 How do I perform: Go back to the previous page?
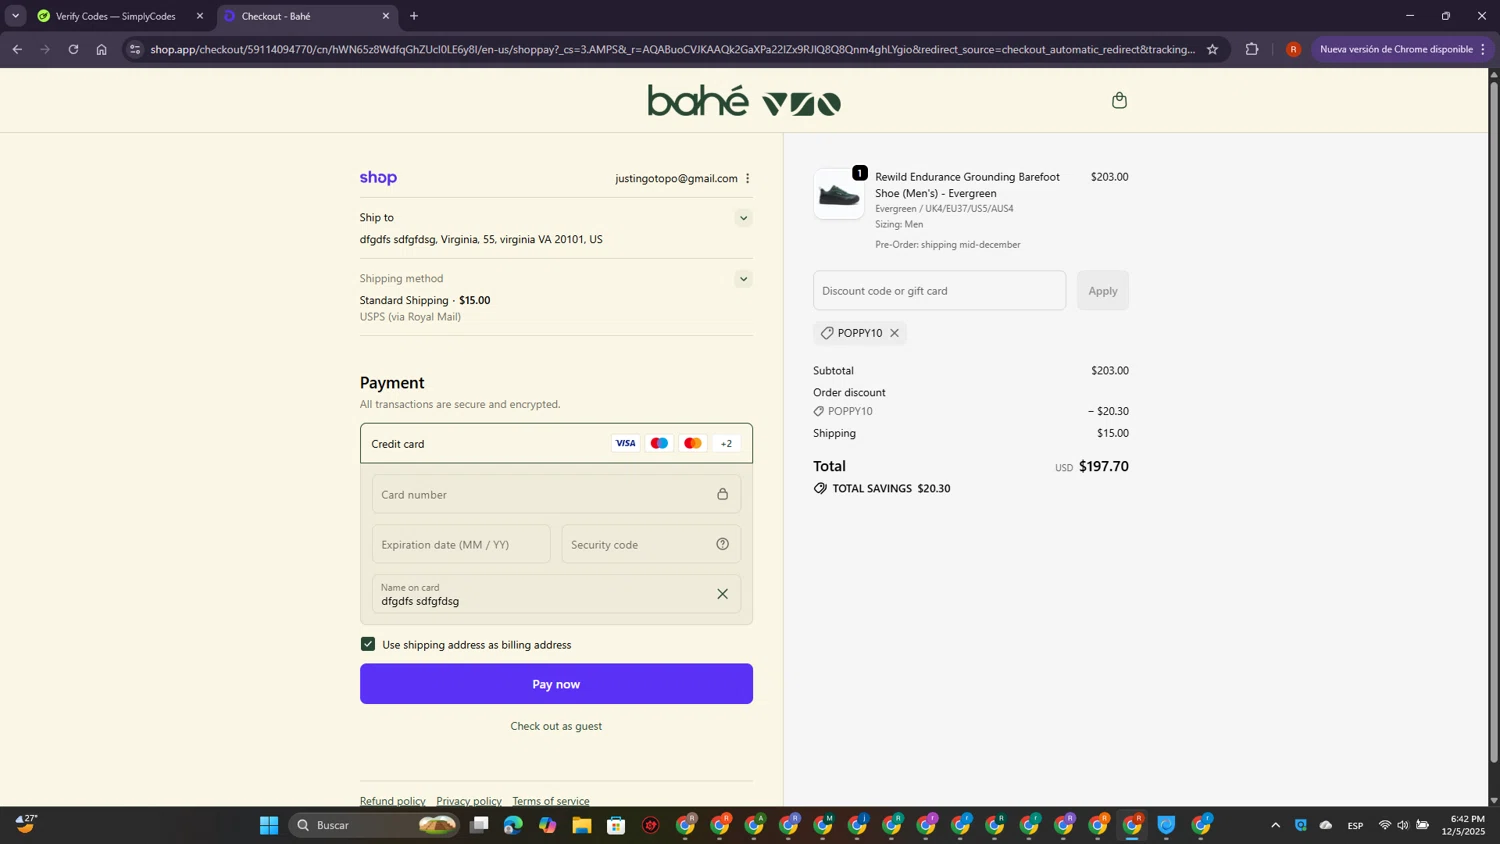(17, 49)
